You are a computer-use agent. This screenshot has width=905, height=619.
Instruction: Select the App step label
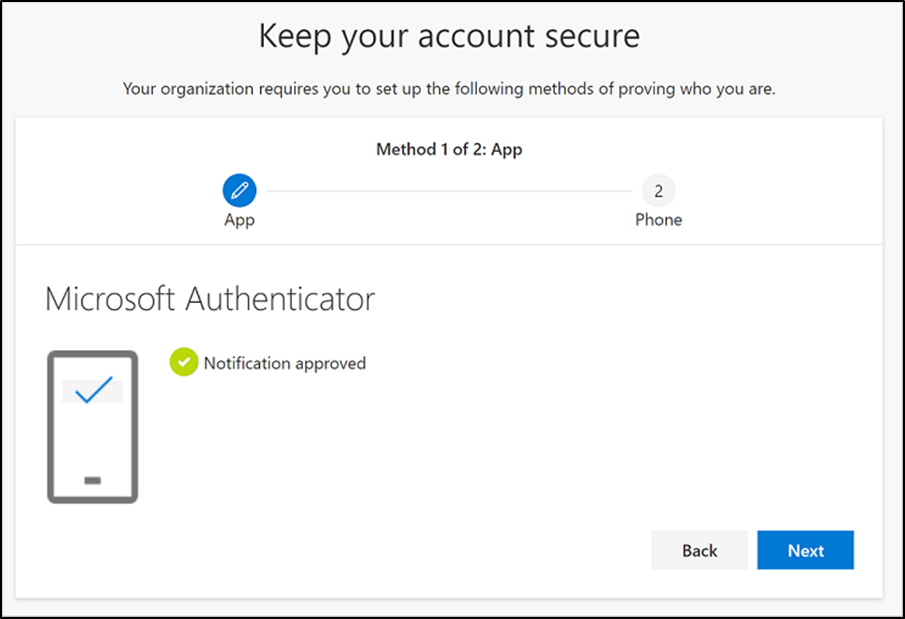pyautogui.click(x=239, y=220)
